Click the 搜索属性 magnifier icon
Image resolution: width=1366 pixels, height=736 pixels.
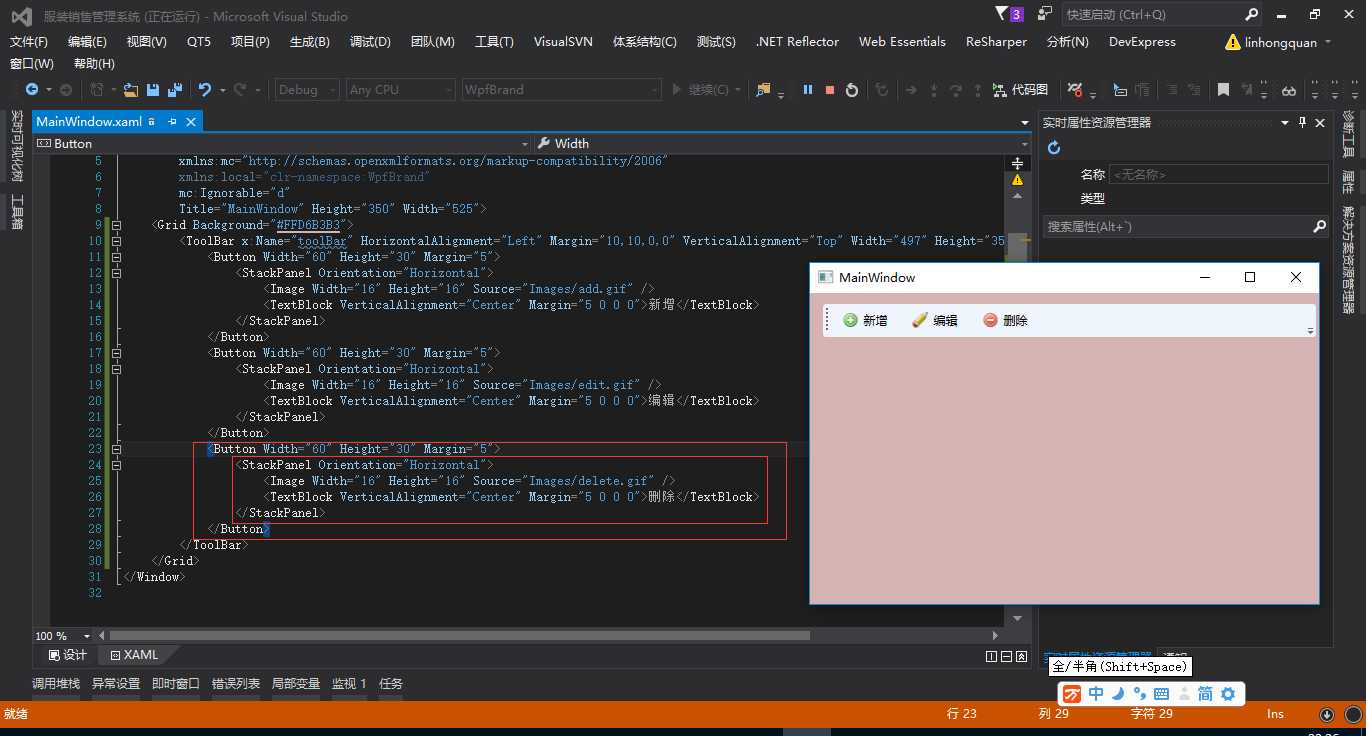(1319, 227)
